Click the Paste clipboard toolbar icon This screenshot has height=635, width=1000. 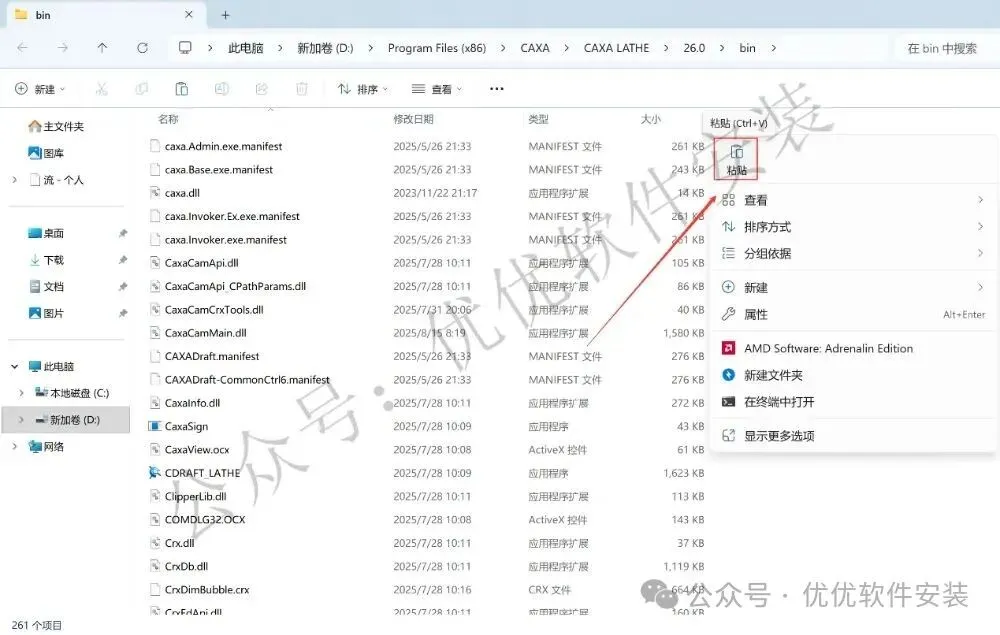[182, 89]
